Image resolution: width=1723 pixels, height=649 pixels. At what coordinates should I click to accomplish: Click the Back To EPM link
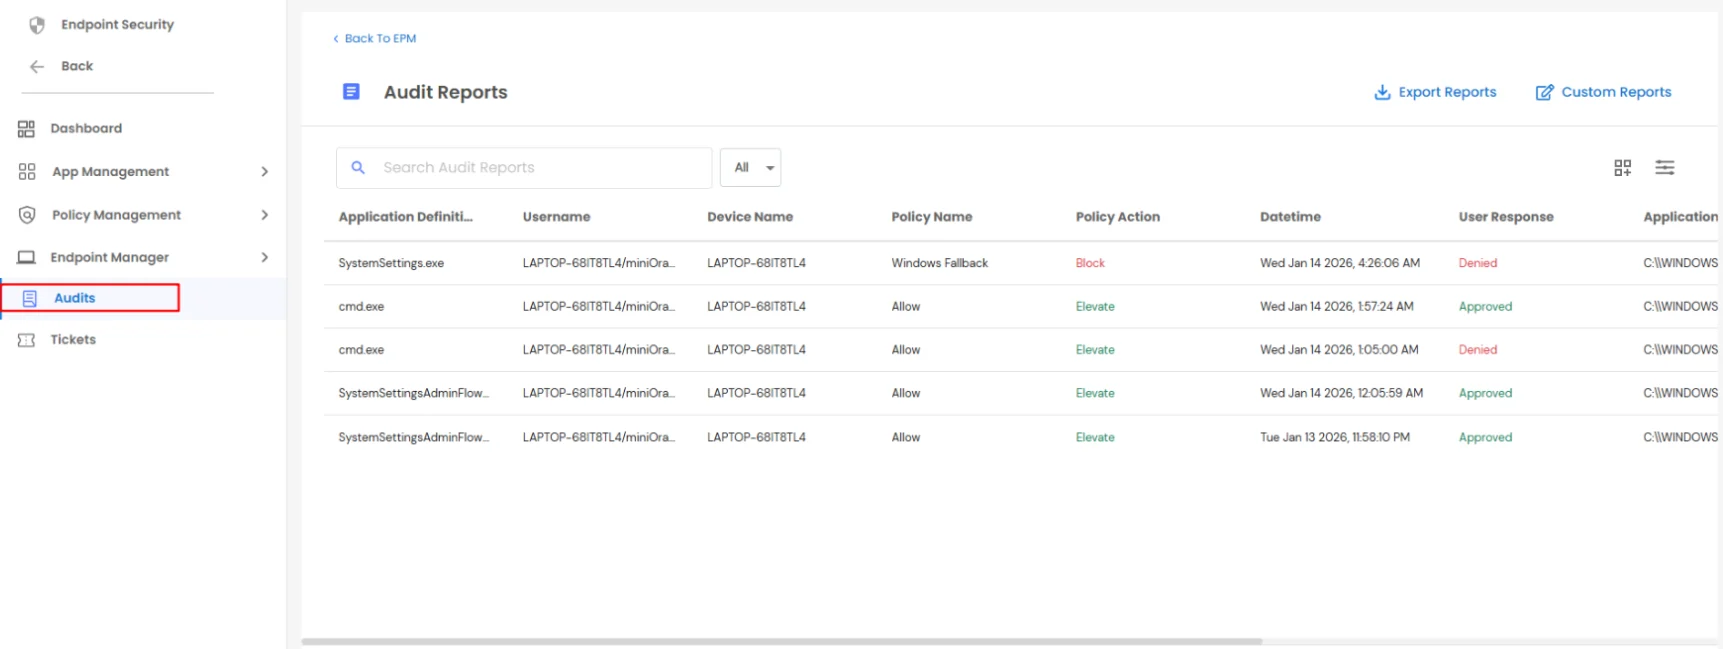375,39
